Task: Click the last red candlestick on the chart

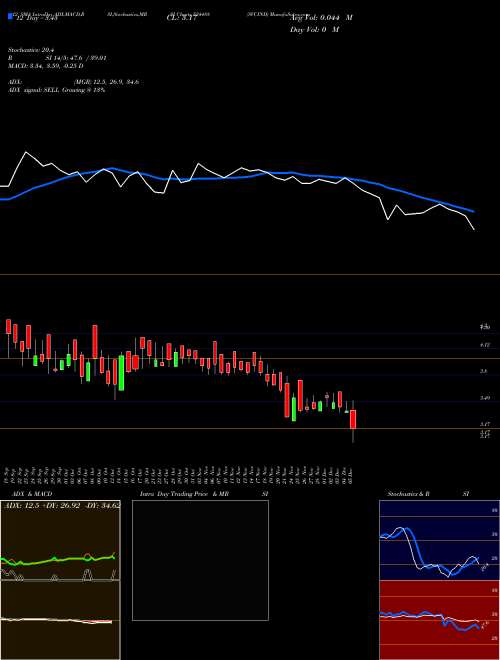Action: point(353,419)
